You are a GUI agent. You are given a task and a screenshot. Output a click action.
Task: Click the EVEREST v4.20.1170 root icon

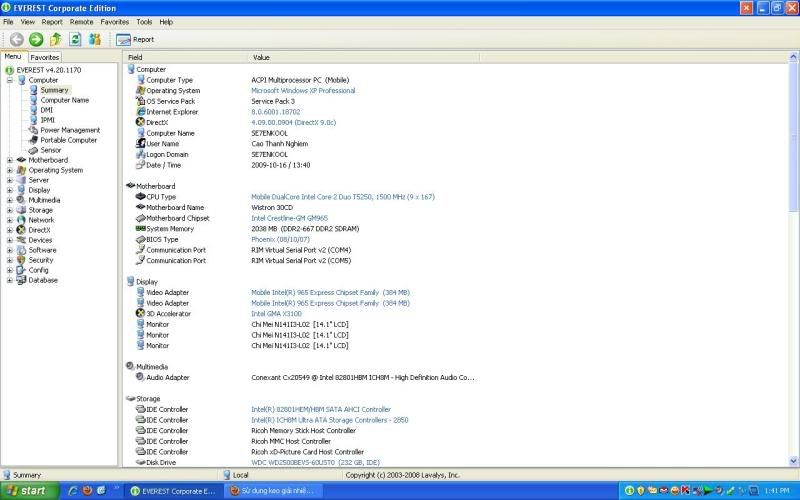click(x=9, y=70)
